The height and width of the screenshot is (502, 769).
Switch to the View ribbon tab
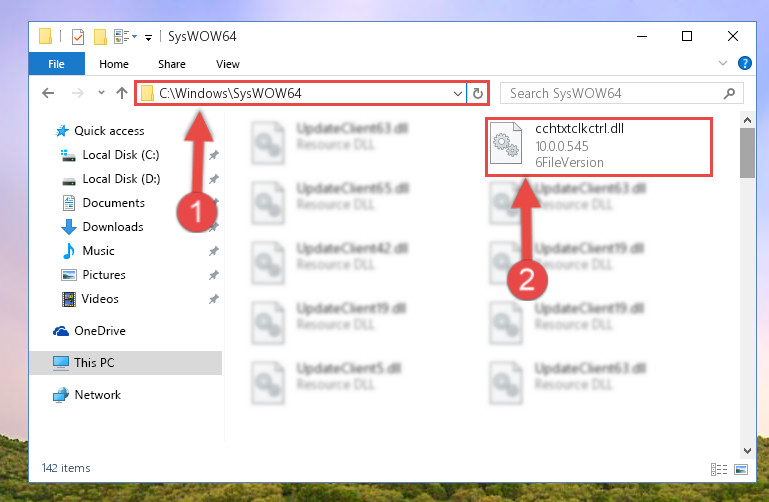pyautogui.click(x=228, y=64)
